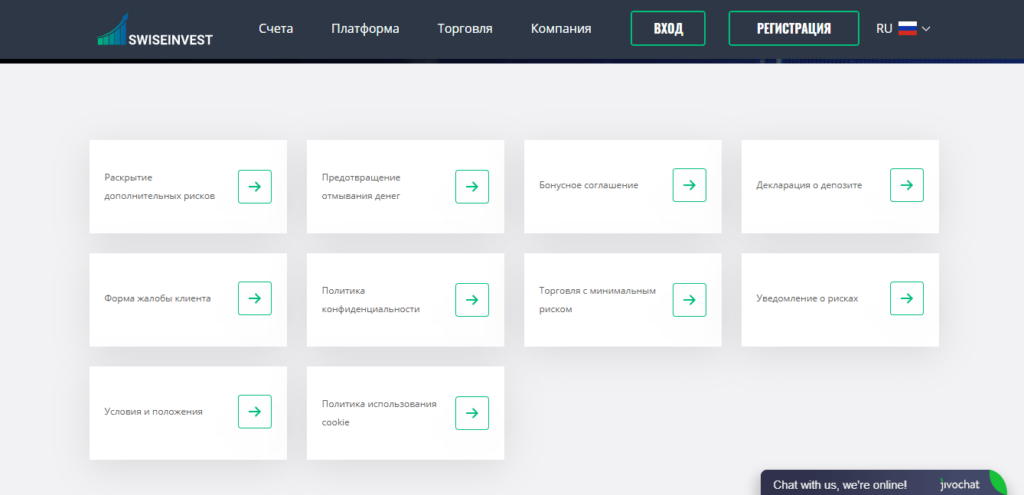
Task: Select Торговля с минимальным риском text
Action: [597, 300]
